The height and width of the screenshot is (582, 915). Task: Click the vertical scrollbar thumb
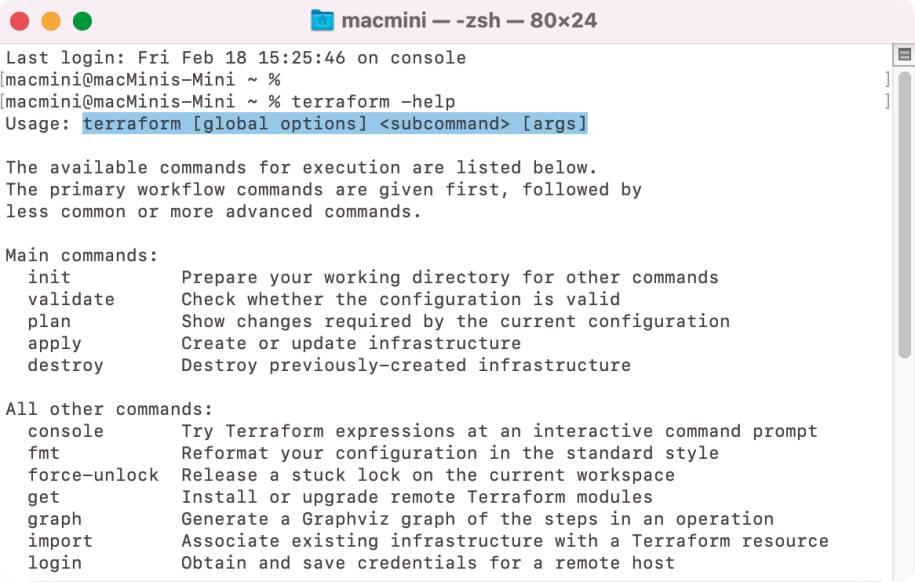(904, 215)
